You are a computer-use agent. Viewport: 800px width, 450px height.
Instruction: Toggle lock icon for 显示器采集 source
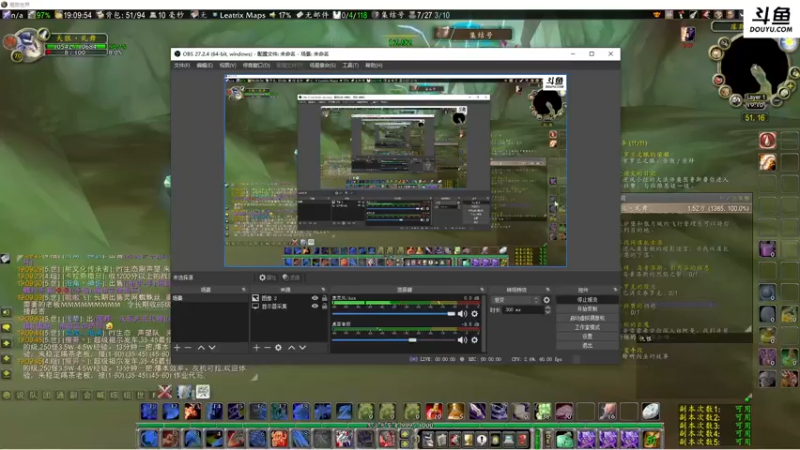(x=324, y=306)
